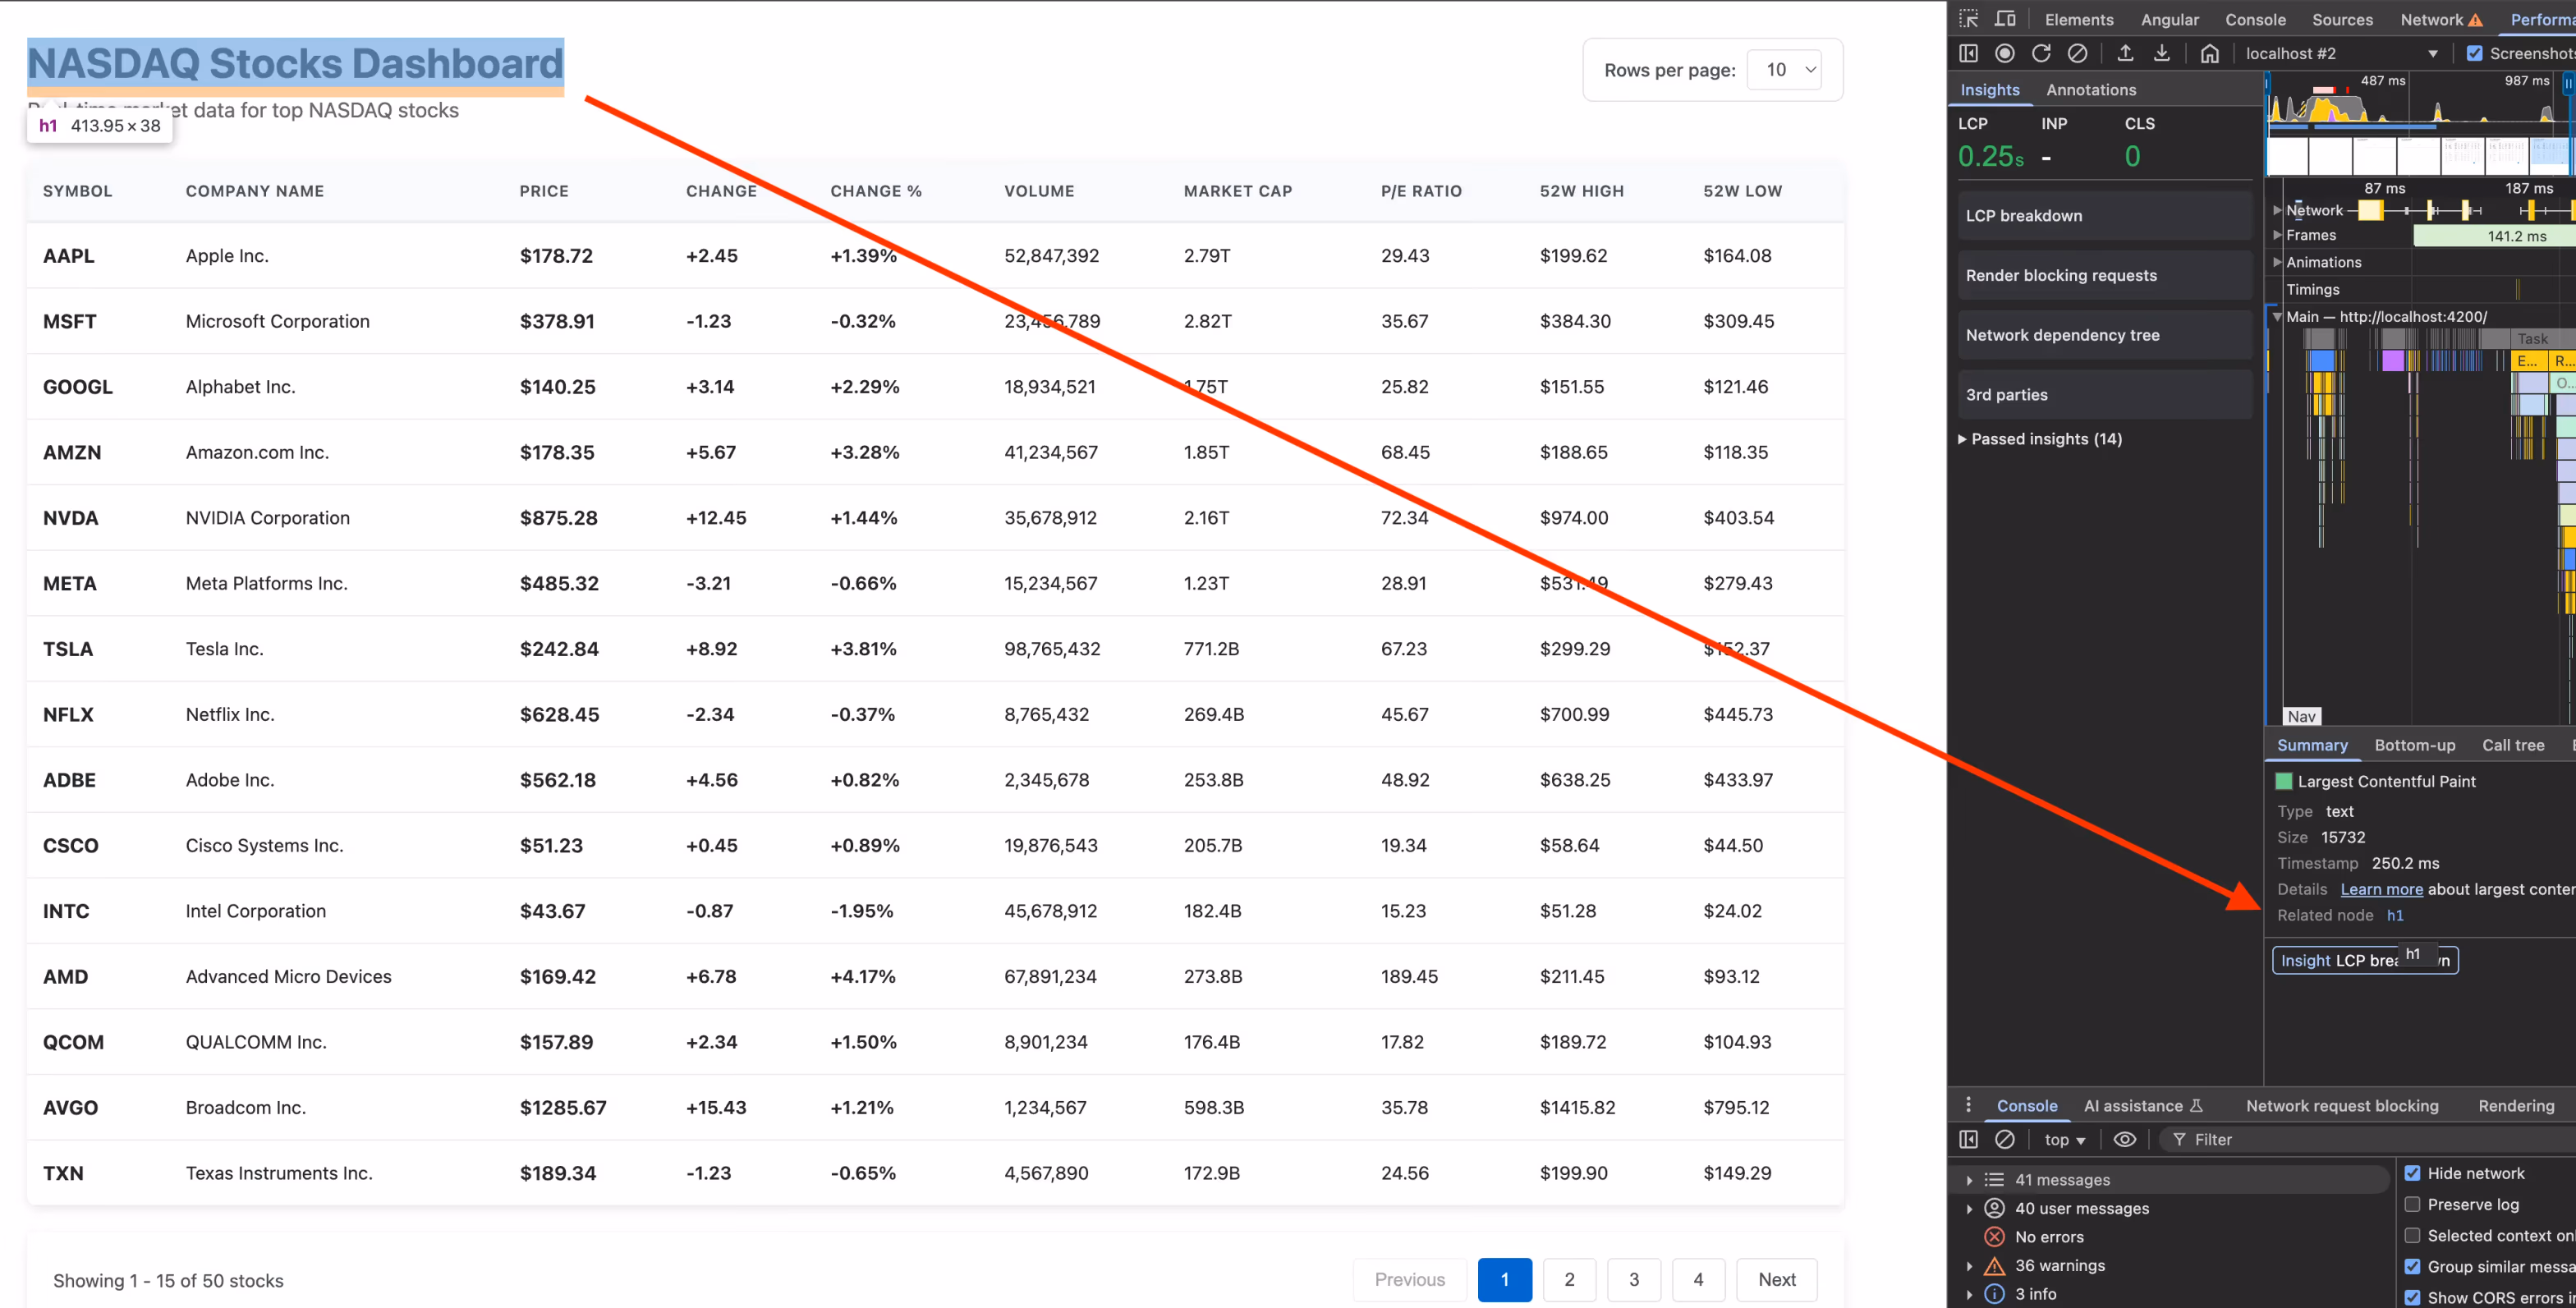Screen dimensions: 2576x1308
Task: Click the No errors red X icon
Action: point(1994,1237)
